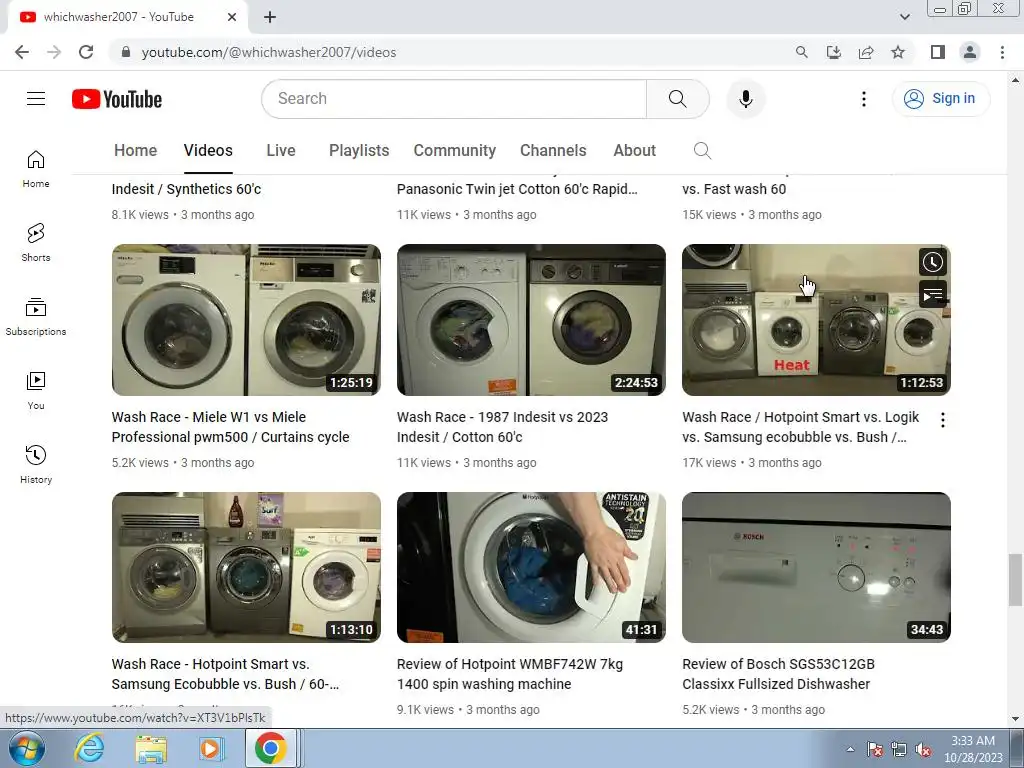The image size is (1024, 768).
Task: Add Hotpoint Smart vs. Logik video to Watch later
Action: coord(933,262)
